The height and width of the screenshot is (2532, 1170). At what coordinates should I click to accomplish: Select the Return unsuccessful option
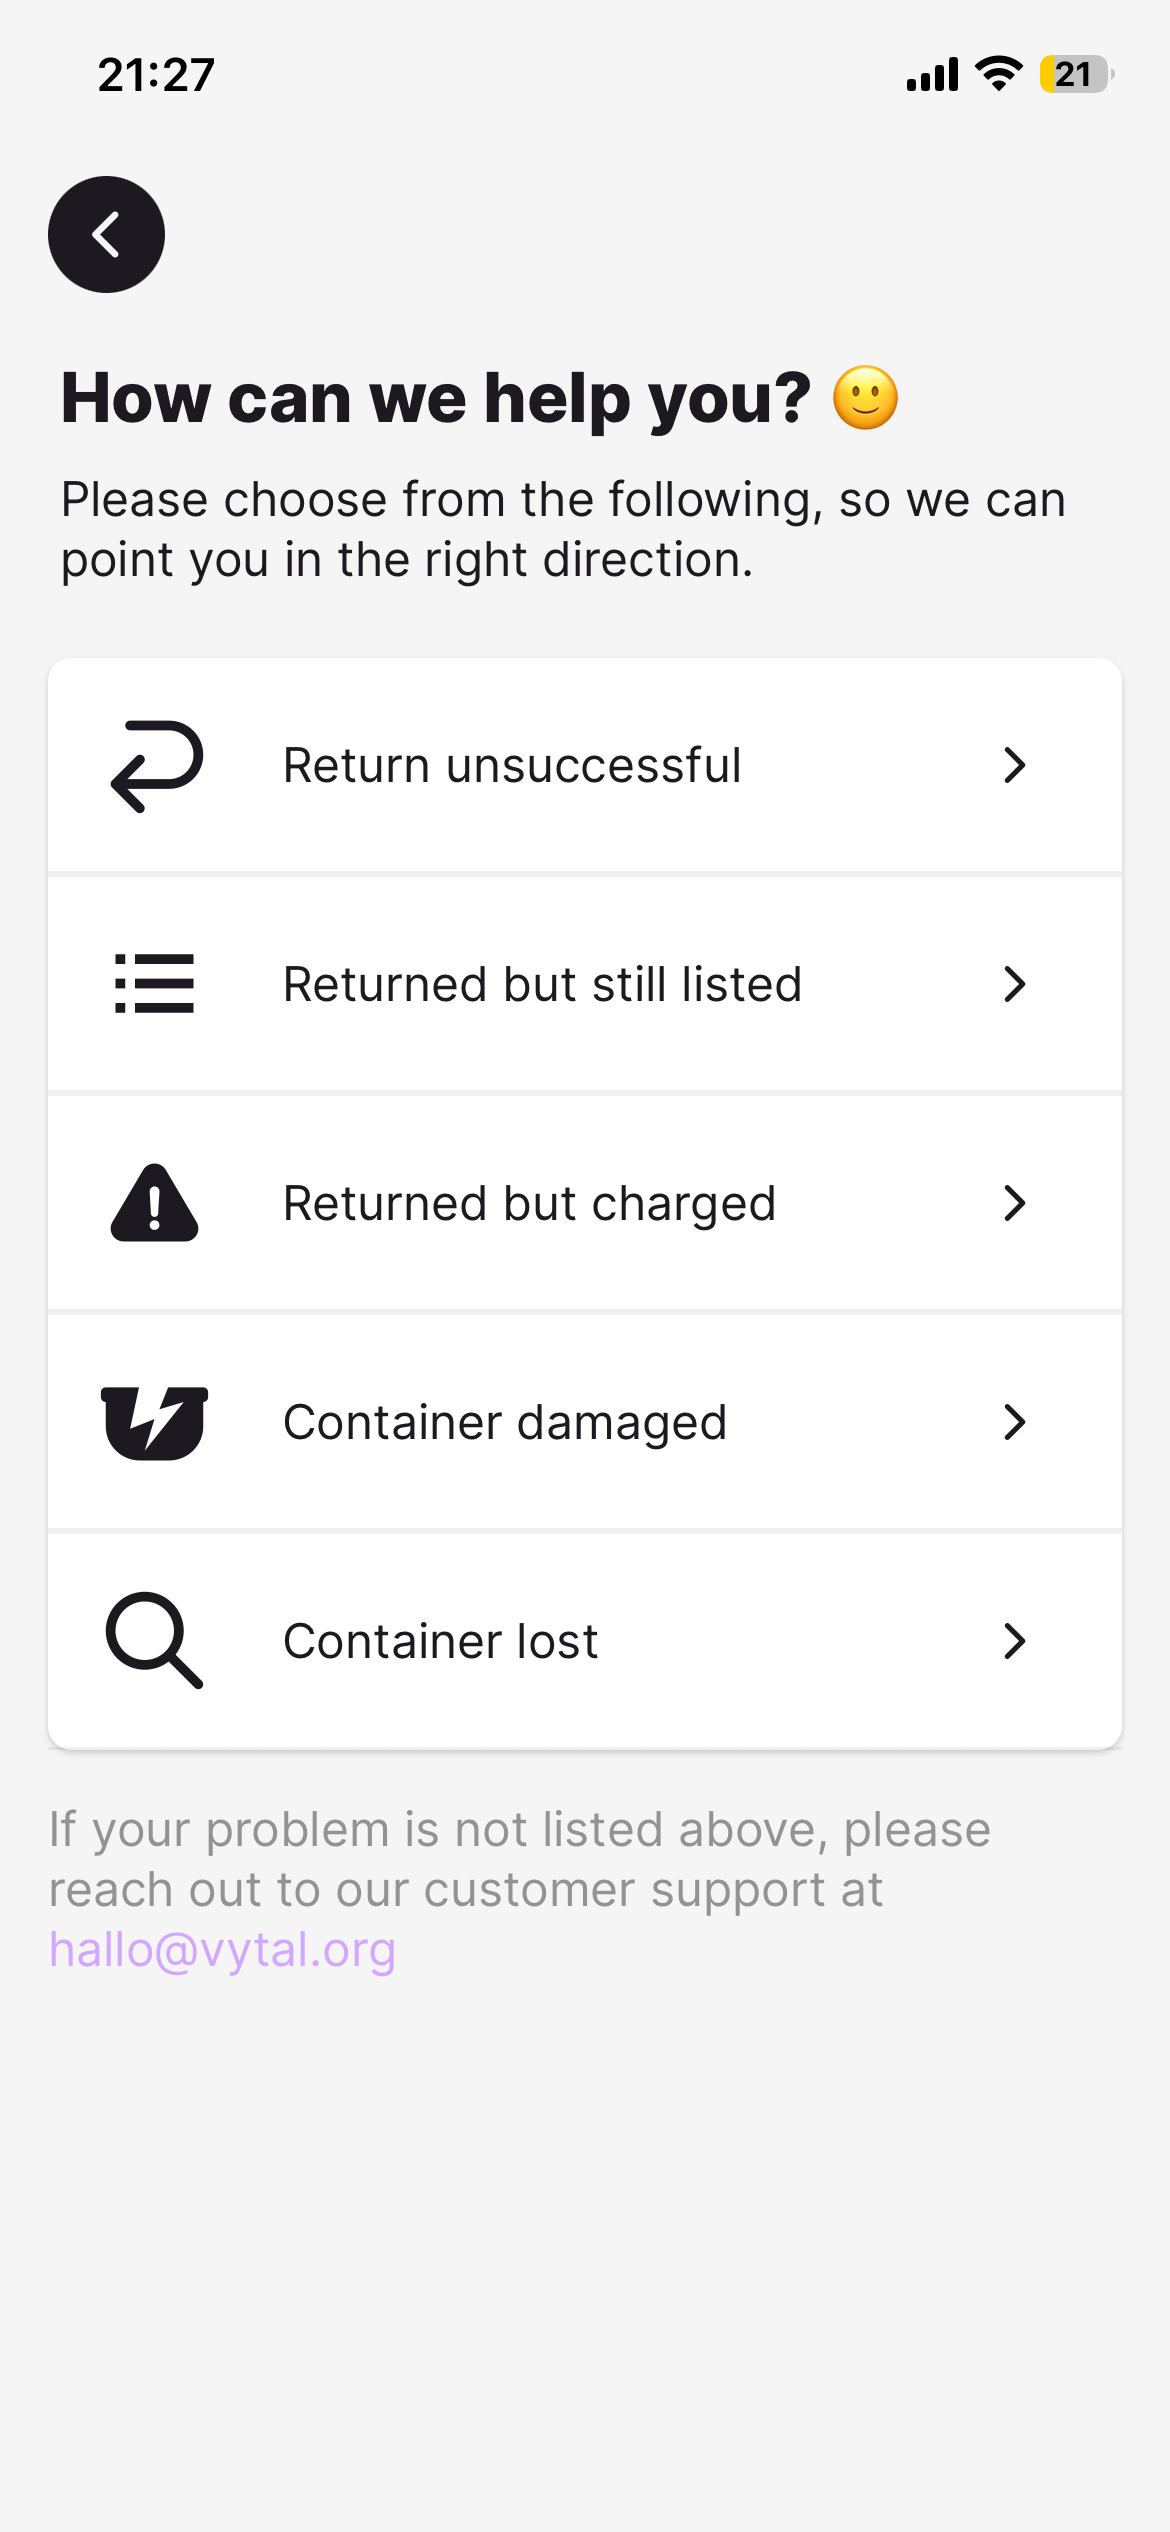pyautogui.click(x=512, y=765)
